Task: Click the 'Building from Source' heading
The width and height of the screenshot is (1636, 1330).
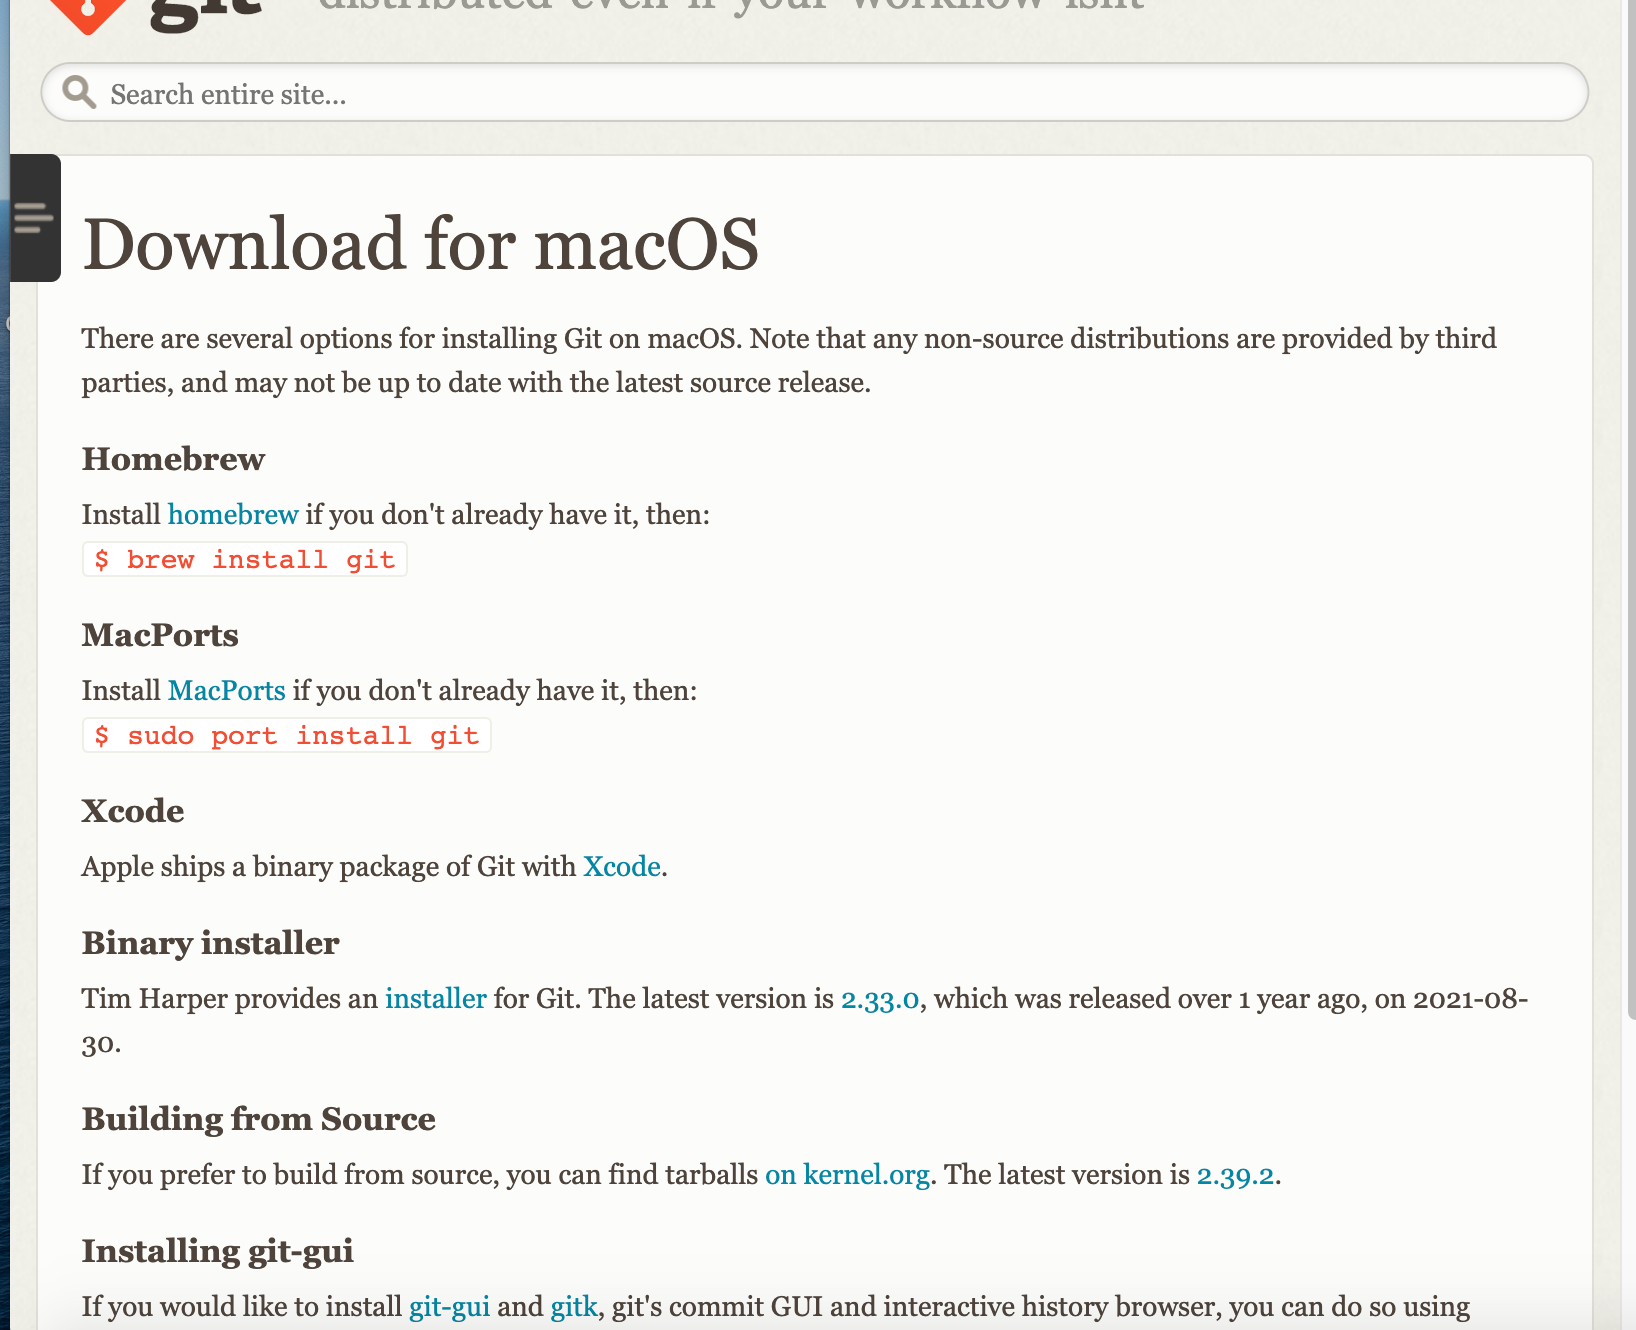Action: pos(259,1119)
